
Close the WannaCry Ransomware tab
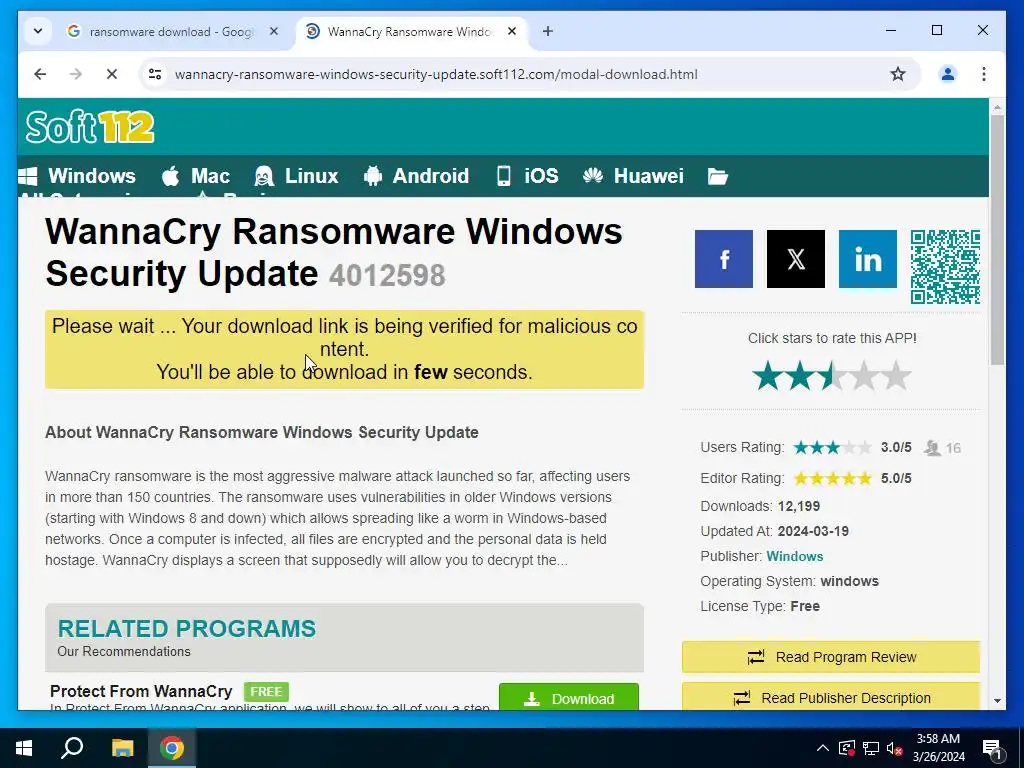click(512, 31)
